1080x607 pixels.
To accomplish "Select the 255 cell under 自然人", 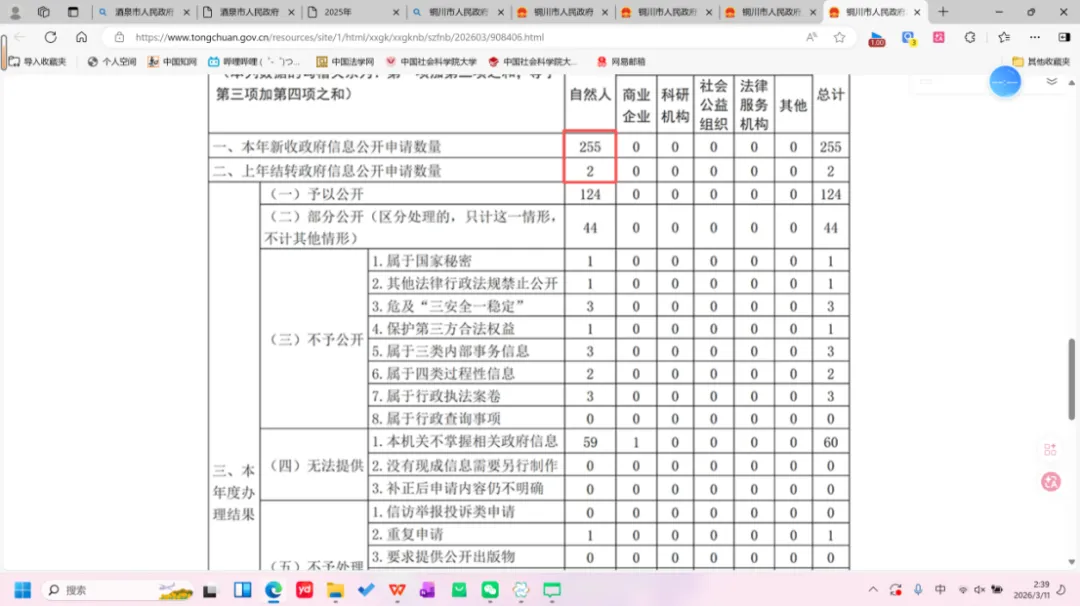I will (590, 147).
